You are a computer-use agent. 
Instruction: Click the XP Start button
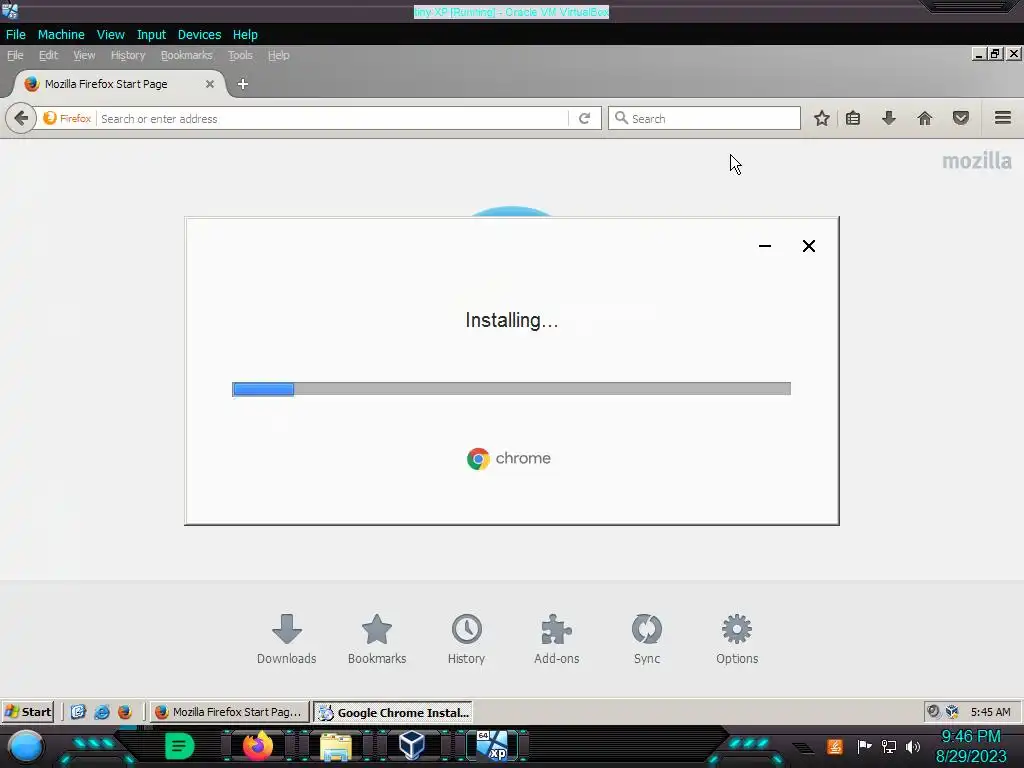click(28, 712)
